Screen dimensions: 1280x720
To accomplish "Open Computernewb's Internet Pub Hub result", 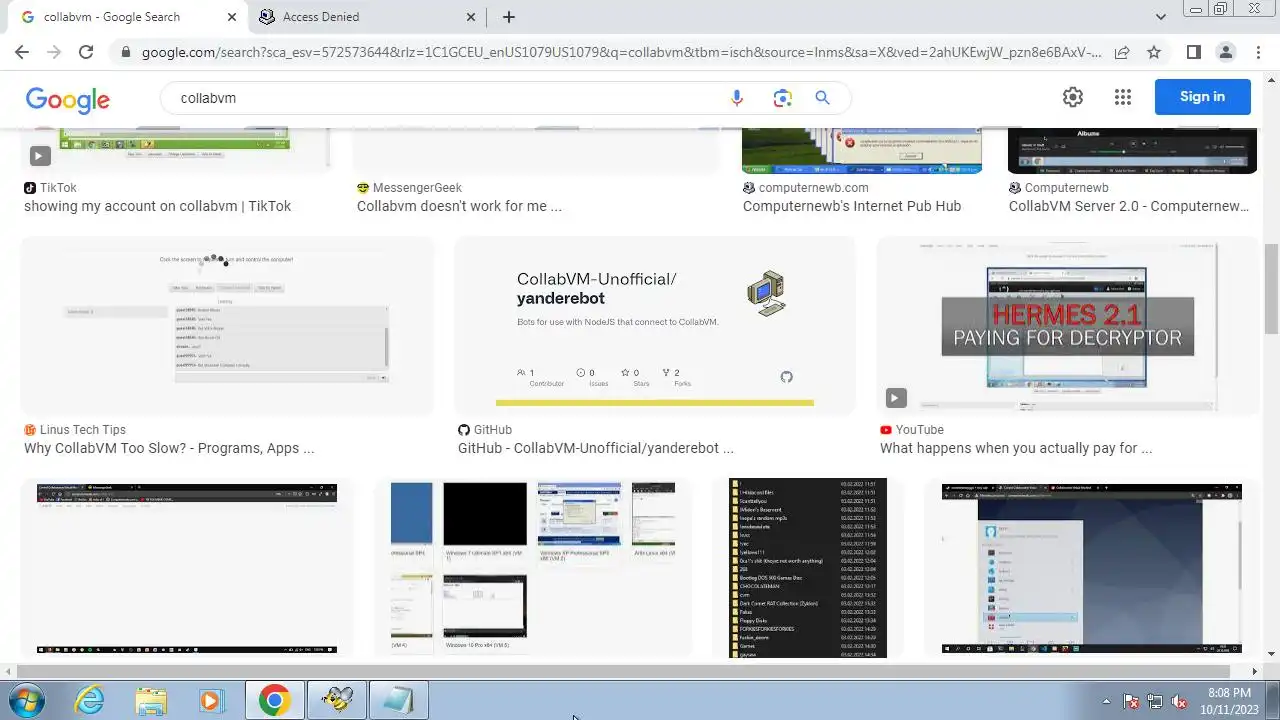I will pos(852,206).
